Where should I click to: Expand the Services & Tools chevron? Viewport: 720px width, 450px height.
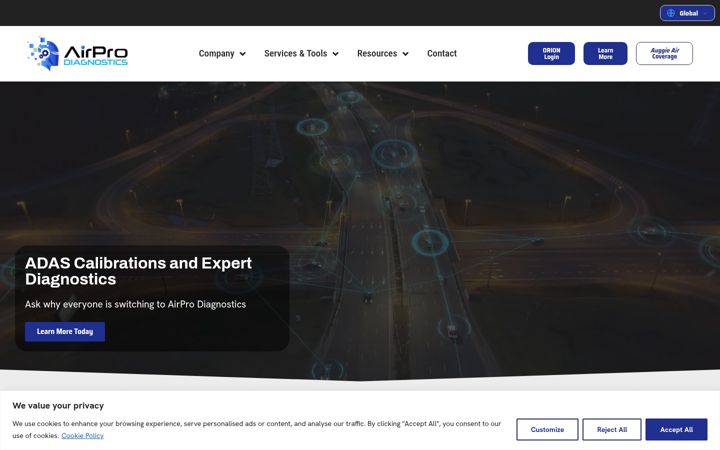[336, 54]
